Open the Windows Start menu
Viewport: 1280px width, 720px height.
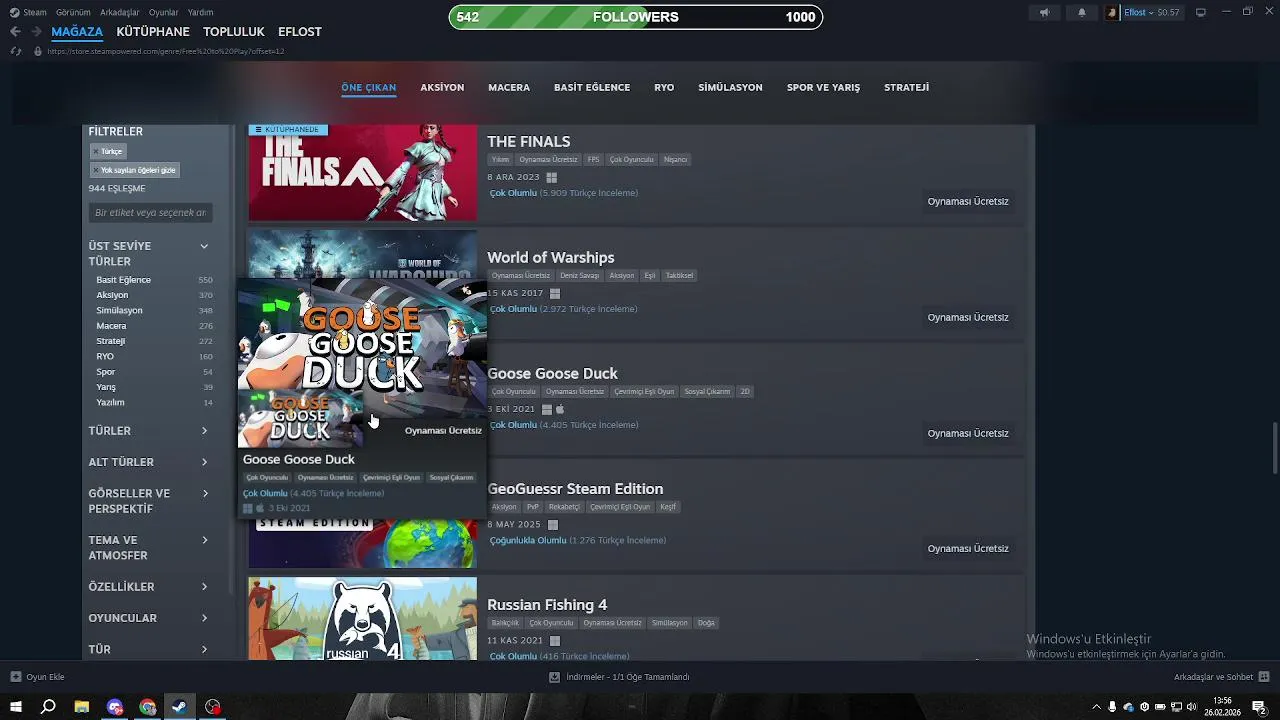tap(15, 707)
